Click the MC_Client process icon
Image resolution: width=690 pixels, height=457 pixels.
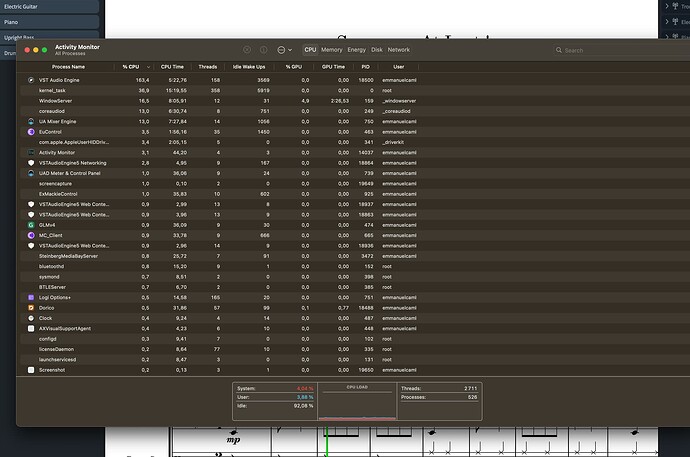pyautogui.click(x=31, y=235)
